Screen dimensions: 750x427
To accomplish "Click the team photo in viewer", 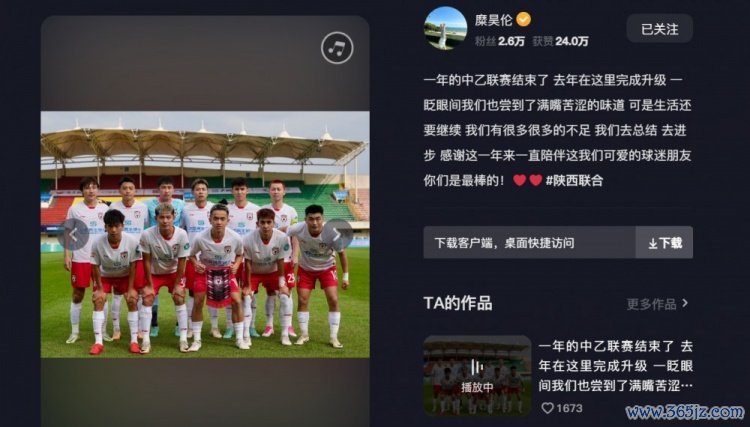I will 205,234.
